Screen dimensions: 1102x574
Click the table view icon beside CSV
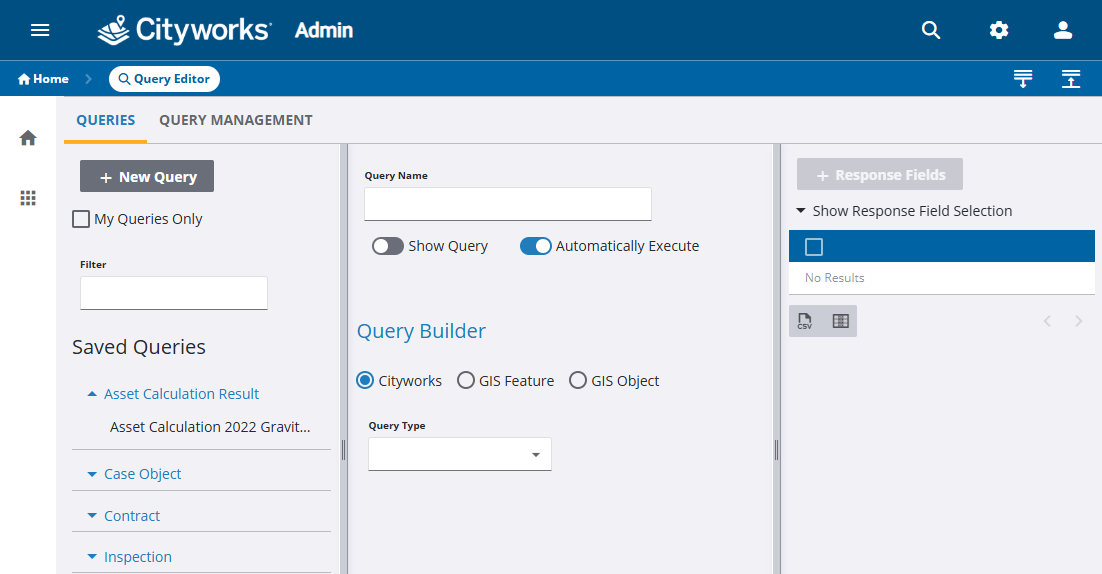[x=840, y=321]
